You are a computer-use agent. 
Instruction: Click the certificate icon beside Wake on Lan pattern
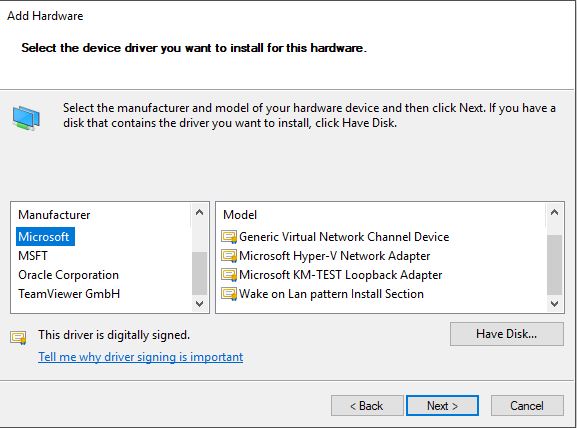pyautogui.click(x=229, y=294)
